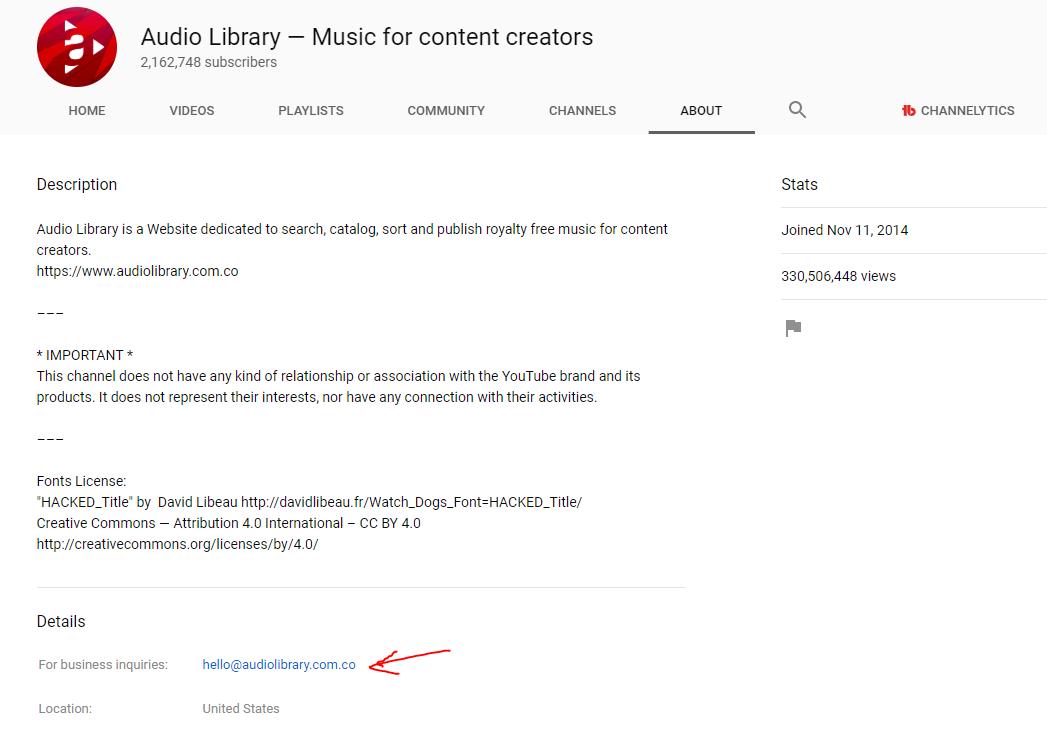This screenshot has width=1047, height=747.
Task: Open the davidlibeau.fr HACKED_Title font URL
Action: 411,502
